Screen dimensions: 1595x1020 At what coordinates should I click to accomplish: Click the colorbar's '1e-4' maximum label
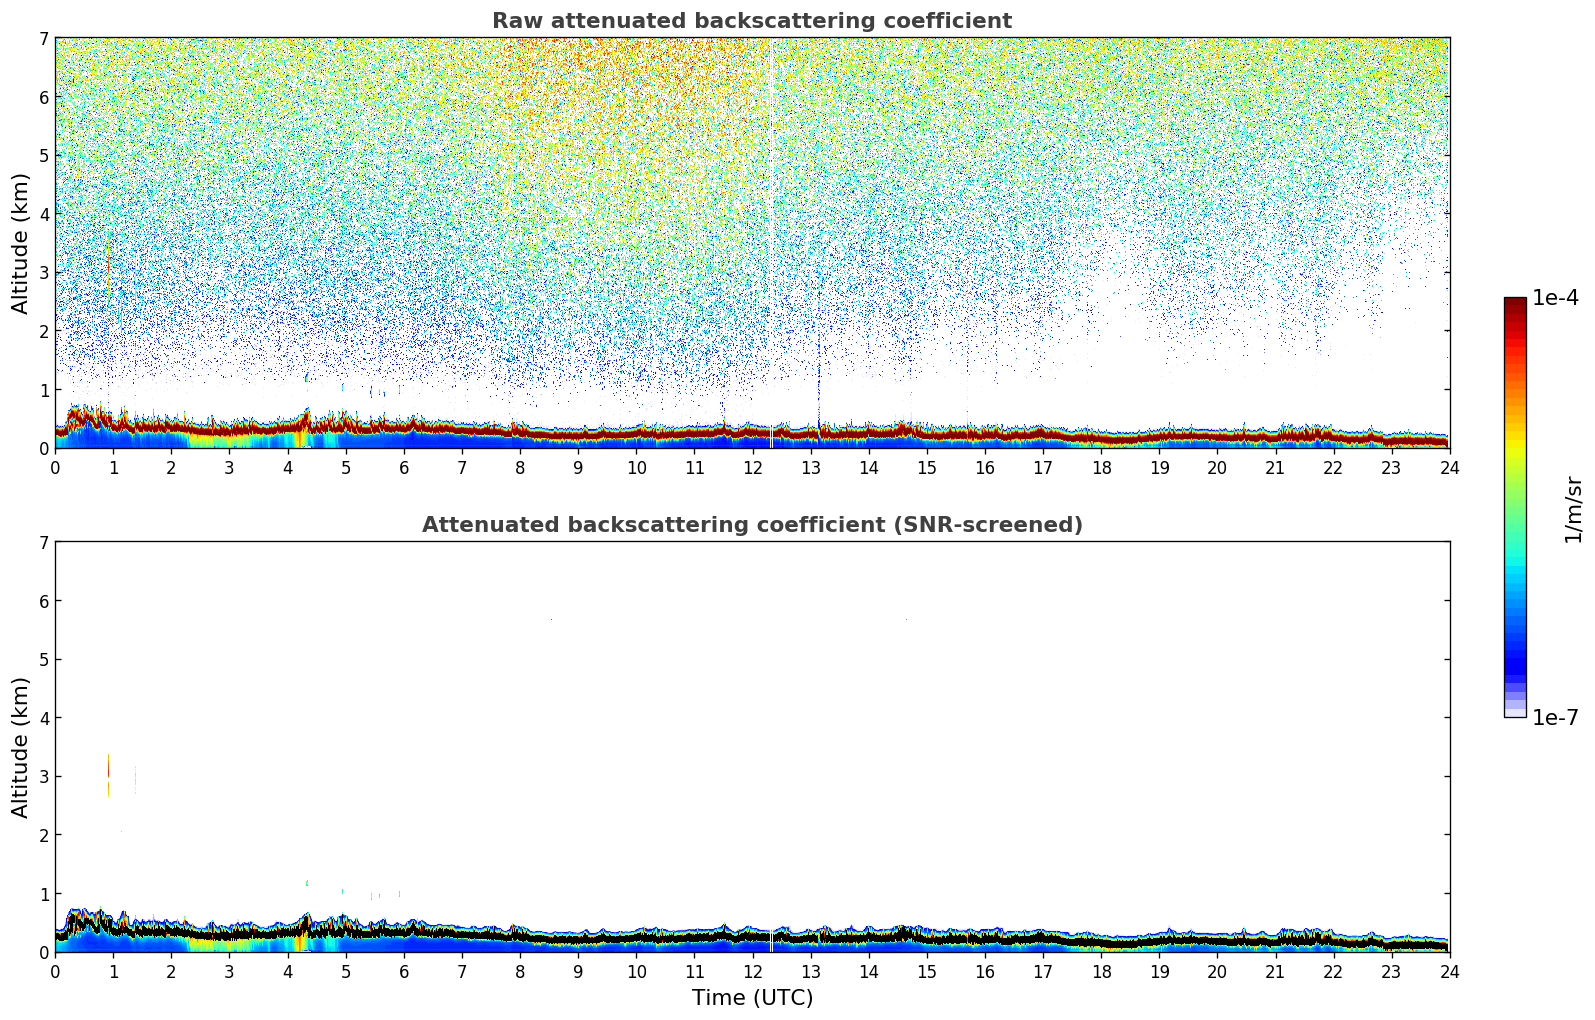[1555, 298]
